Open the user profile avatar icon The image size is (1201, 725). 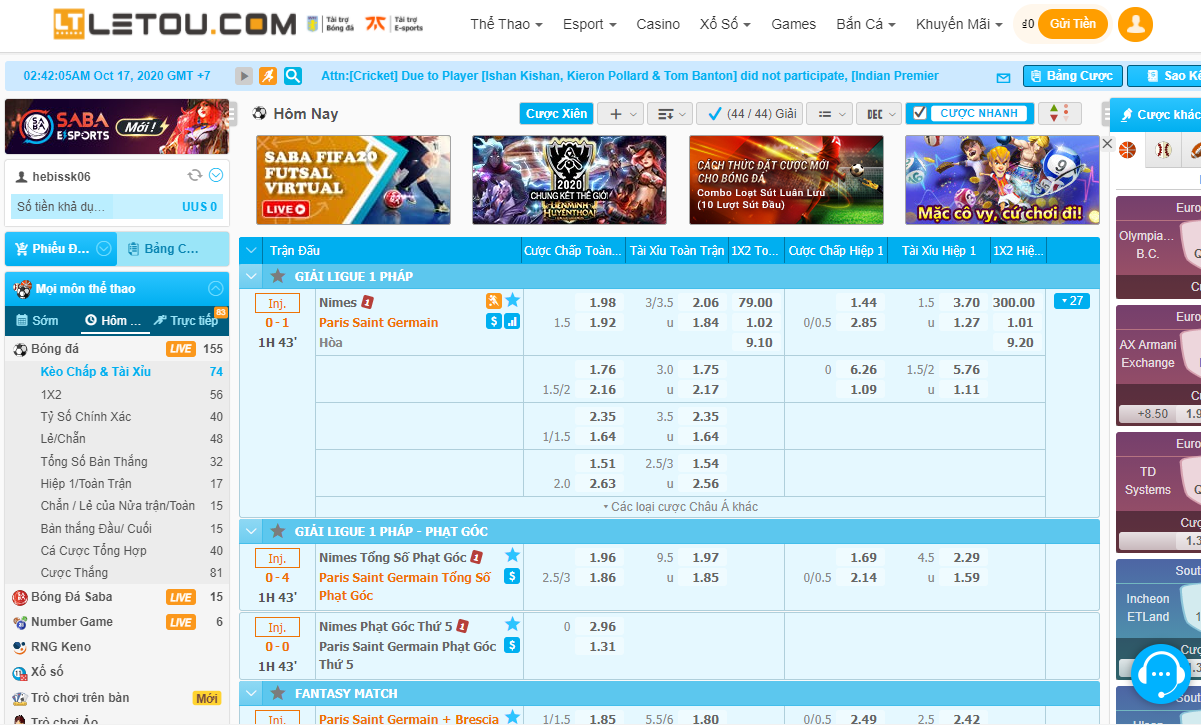click(x=1135, y=24)
